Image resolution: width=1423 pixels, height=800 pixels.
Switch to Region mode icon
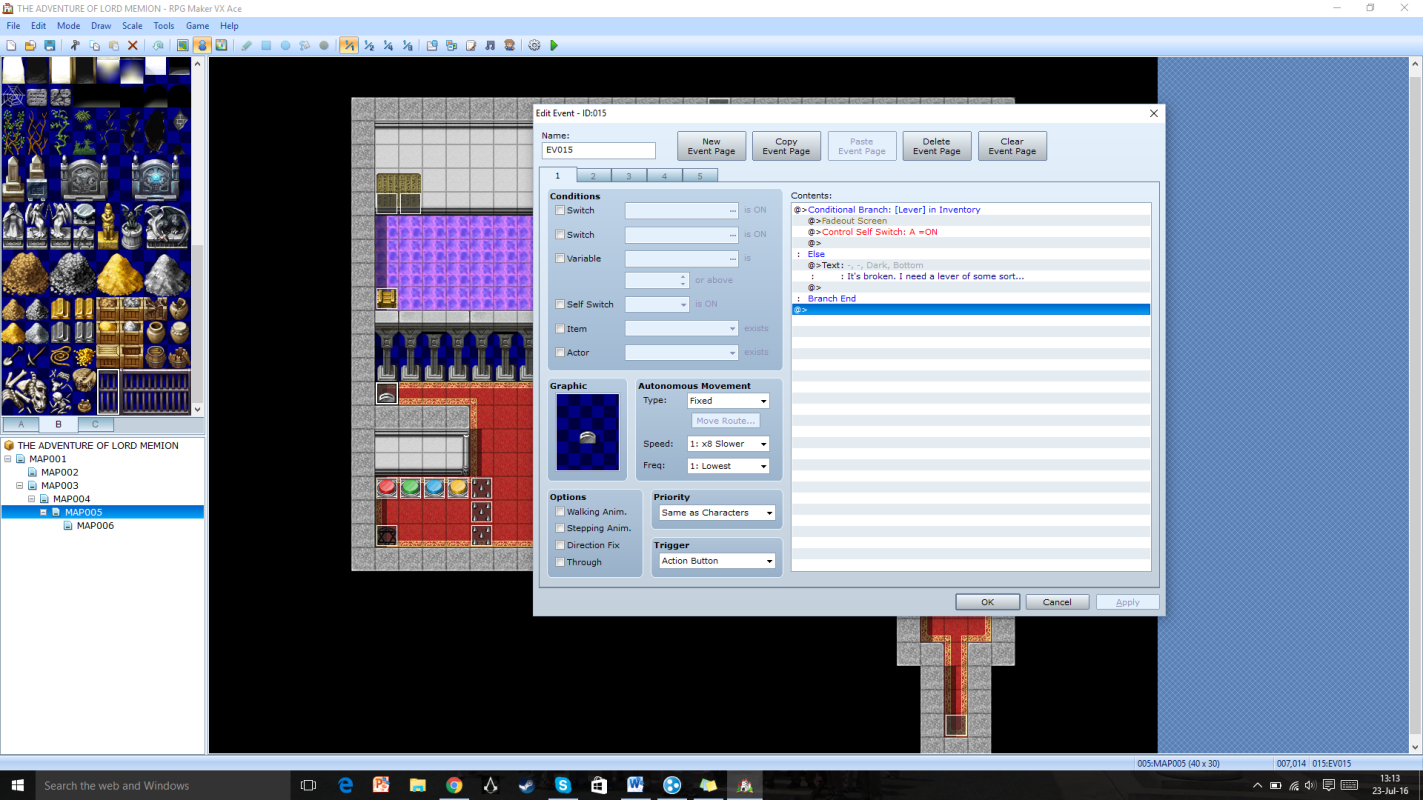pyautogui.click(x=220, y=45)
